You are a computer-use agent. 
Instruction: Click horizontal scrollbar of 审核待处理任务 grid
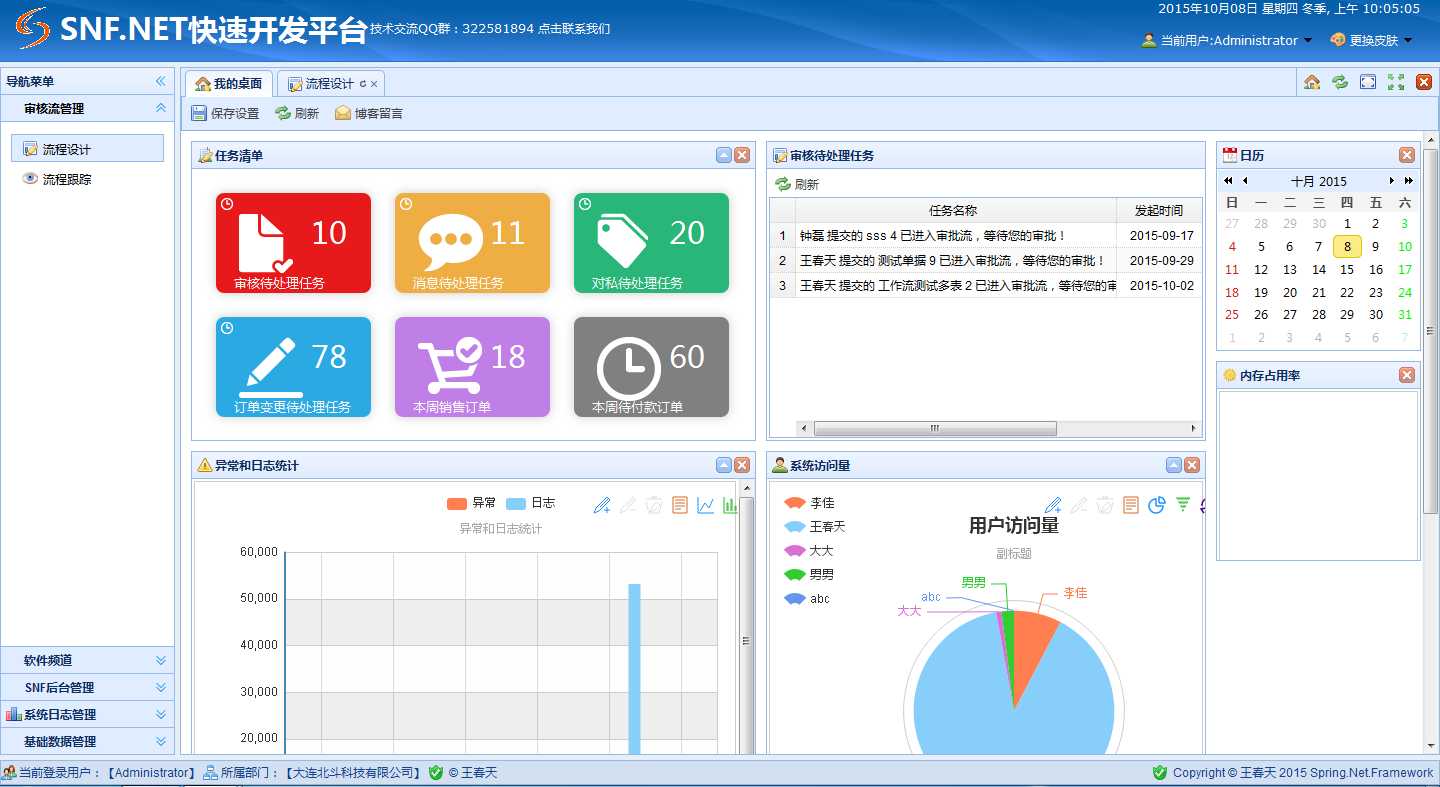point(935,428)
